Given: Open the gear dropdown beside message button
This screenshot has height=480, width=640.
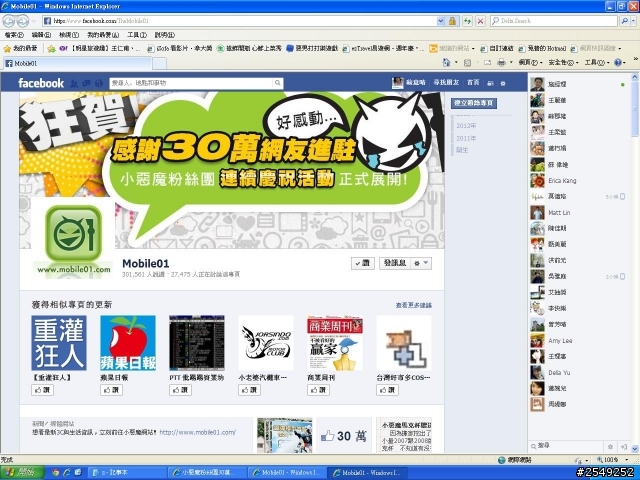Looking at the screenshot, I should point(421,263).
